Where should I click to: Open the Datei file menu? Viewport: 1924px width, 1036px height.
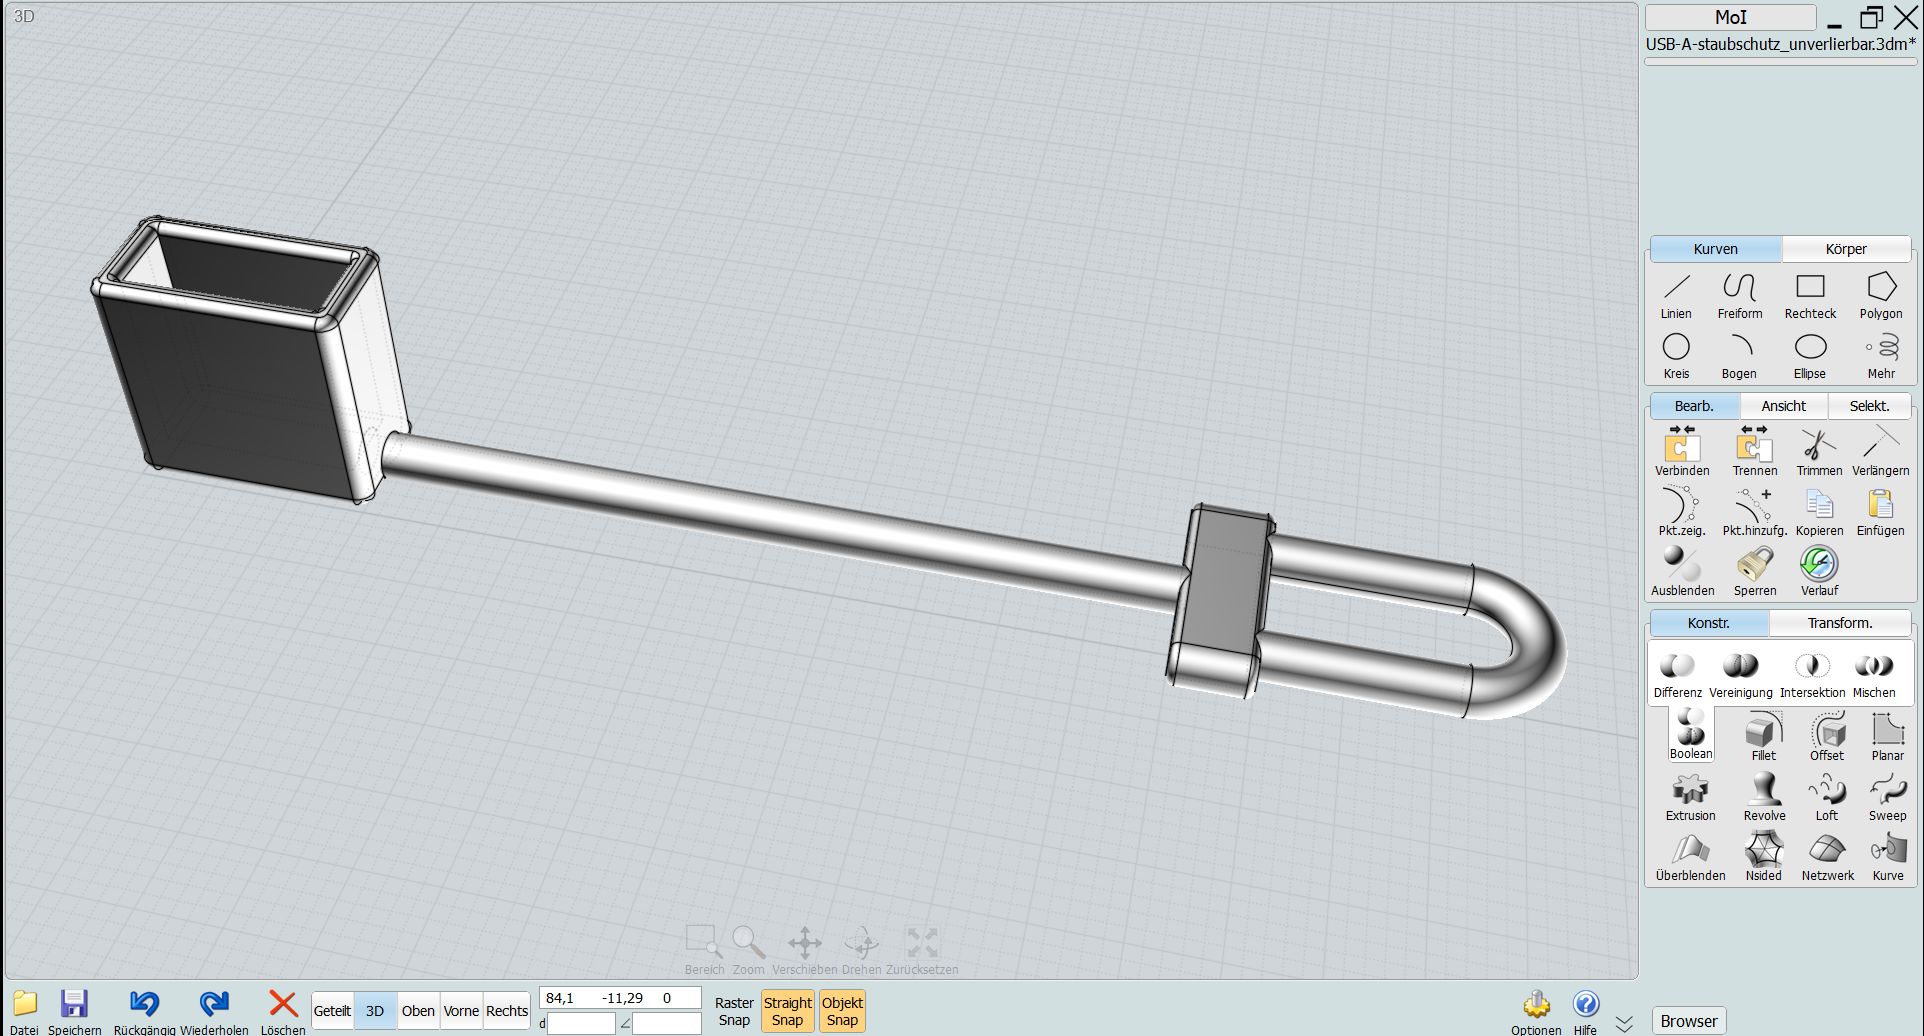[24, 1012]
